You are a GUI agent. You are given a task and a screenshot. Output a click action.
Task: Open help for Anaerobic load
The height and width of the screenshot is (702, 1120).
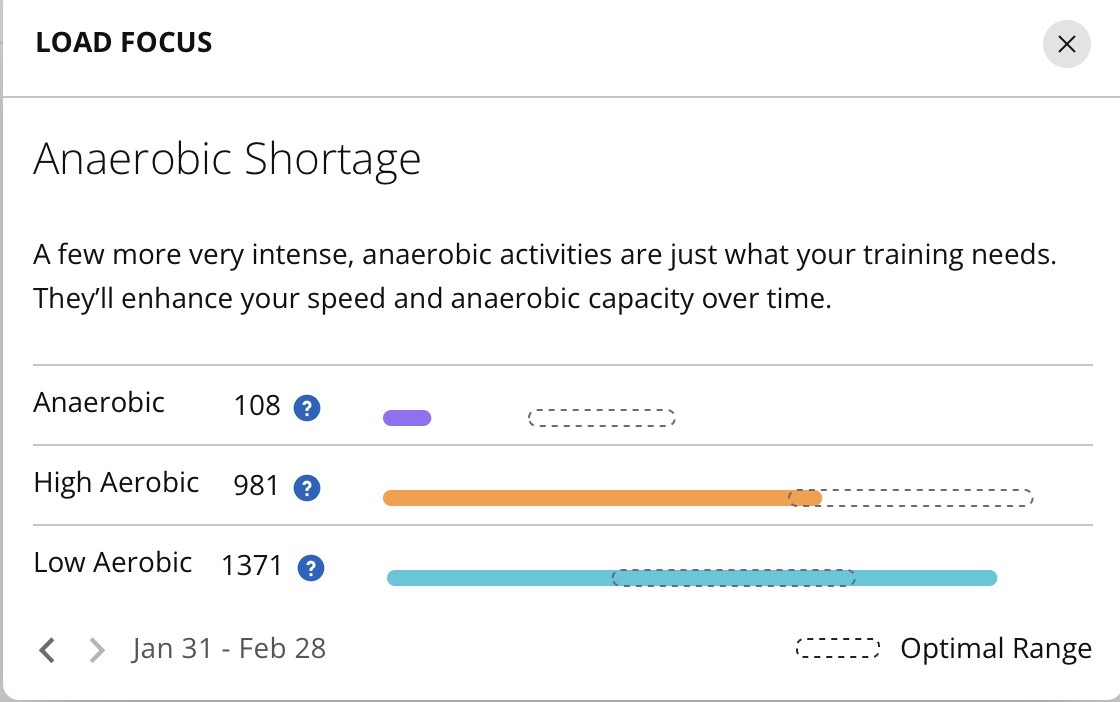307,408
